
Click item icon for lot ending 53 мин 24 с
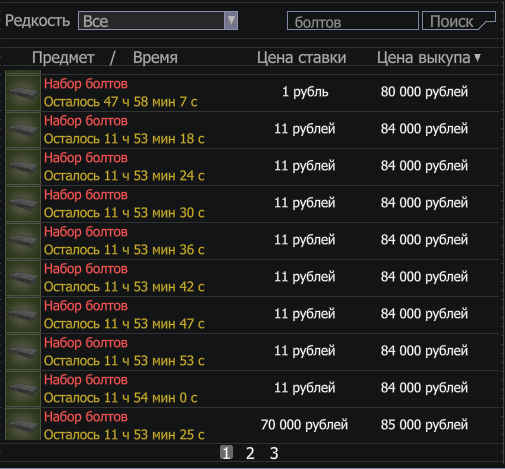coord(23,167)
